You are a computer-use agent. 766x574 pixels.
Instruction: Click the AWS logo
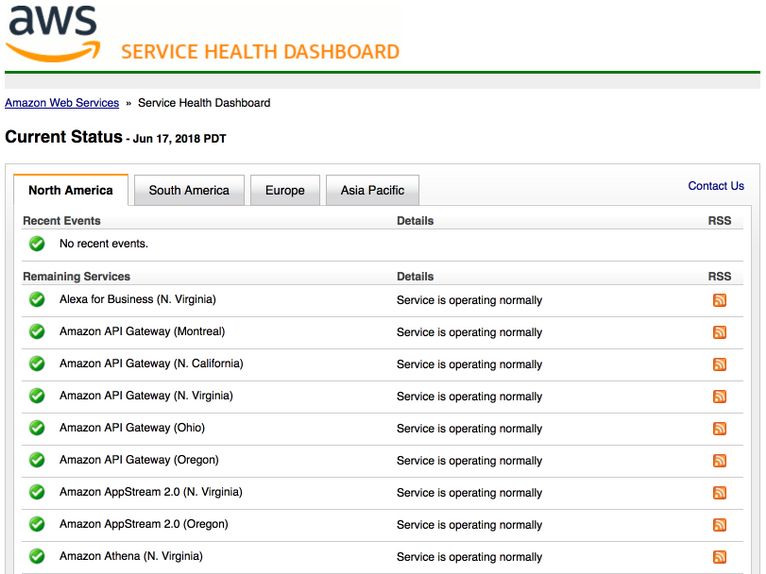pyautogui.click(x=53, y=32)
